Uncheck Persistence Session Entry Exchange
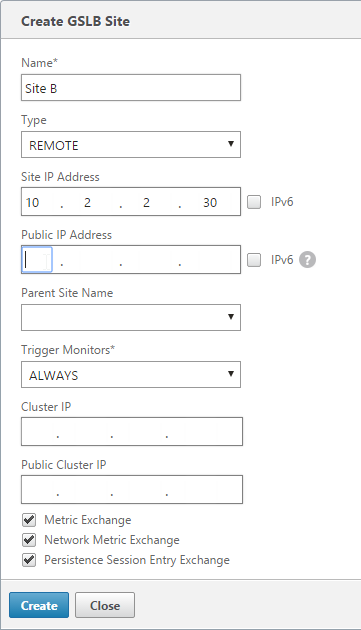Screen dimensions: 361x630 click(x=29, y=560)
